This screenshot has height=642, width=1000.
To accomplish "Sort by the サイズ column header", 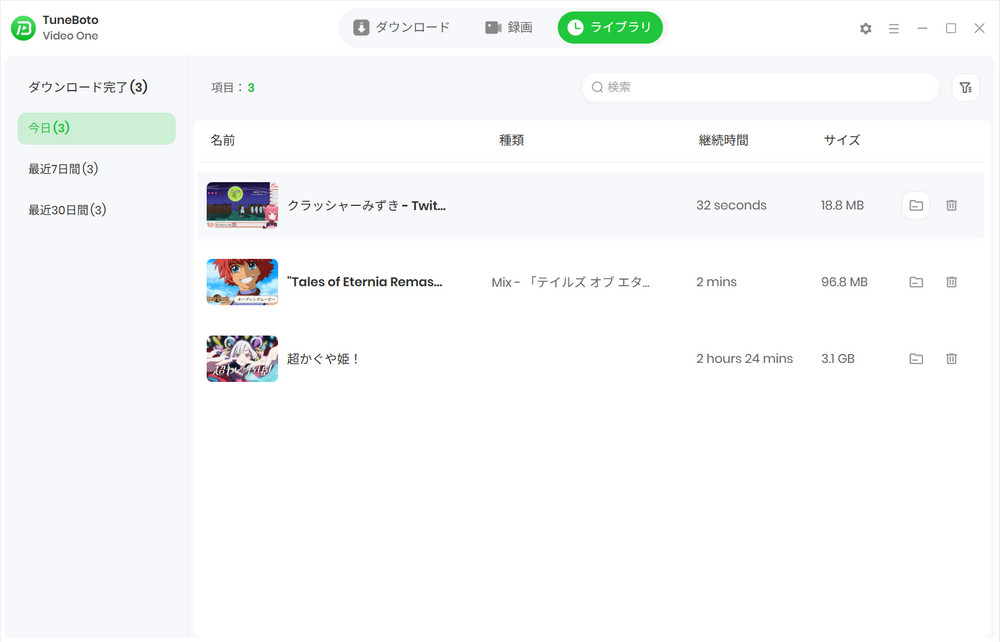I will 842,140.
